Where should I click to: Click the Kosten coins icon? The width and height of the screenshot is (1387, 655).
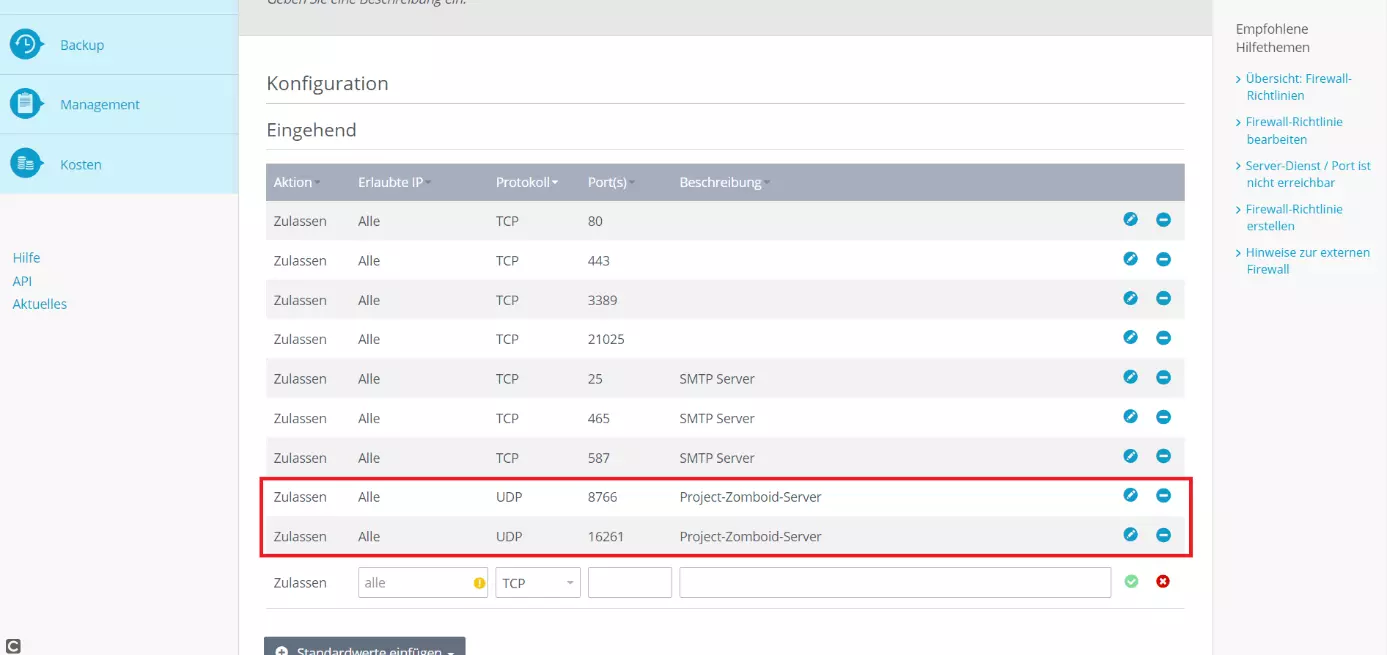[x=26, y=163]
